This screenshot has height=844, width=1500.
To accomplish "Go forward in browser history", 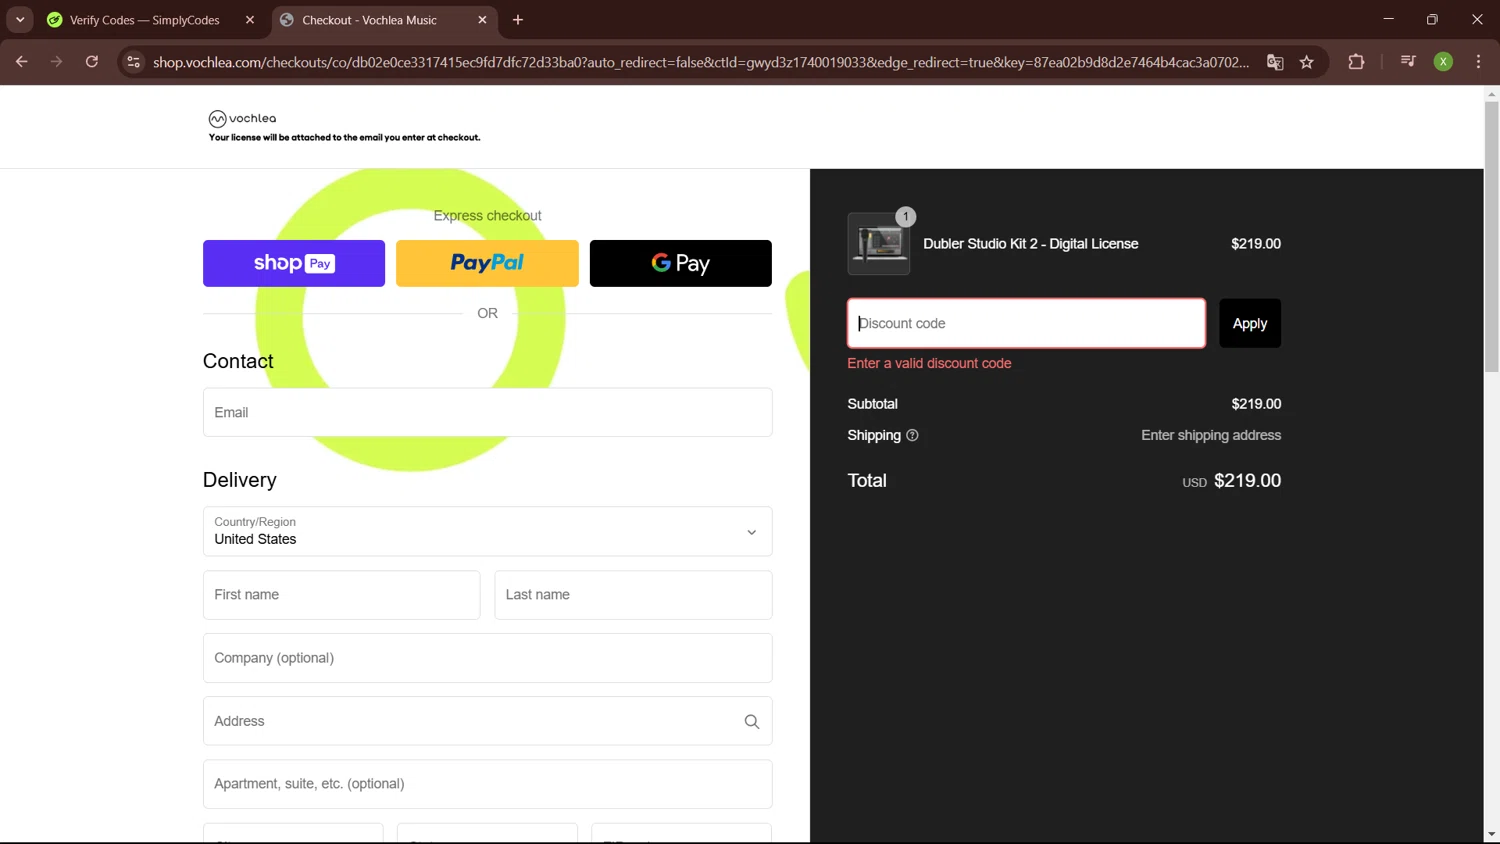I will point(57,62).
